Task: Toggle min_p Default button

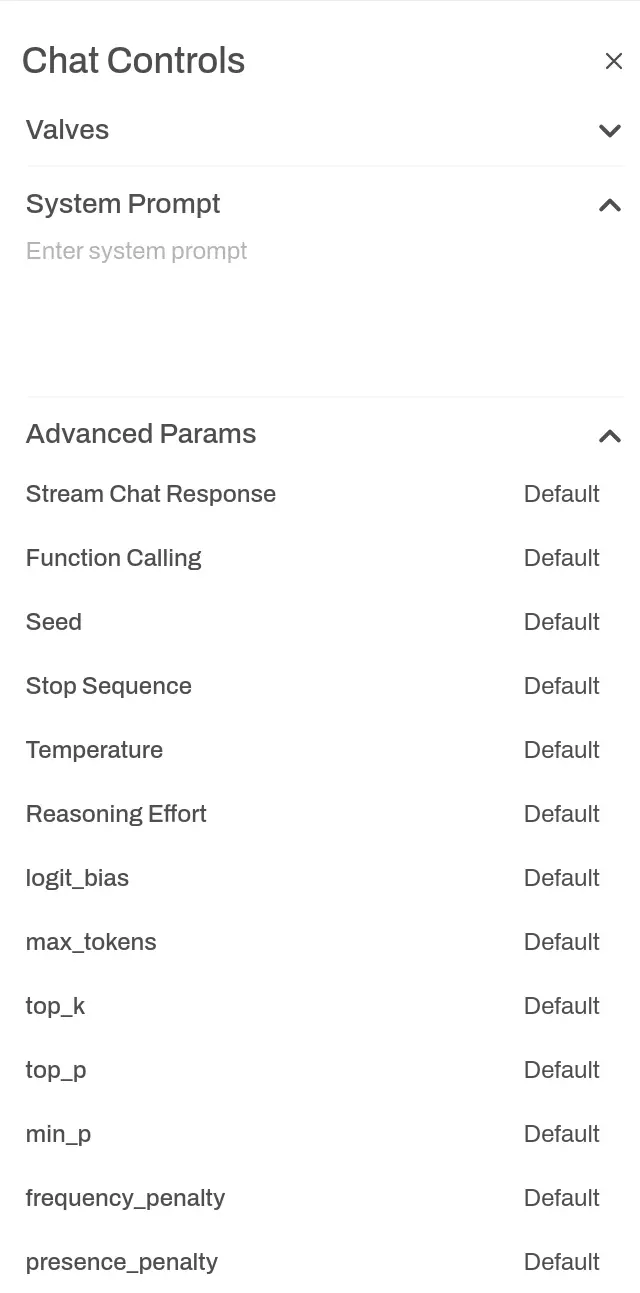Action: pyautogui.click(x=561, y=1134)
